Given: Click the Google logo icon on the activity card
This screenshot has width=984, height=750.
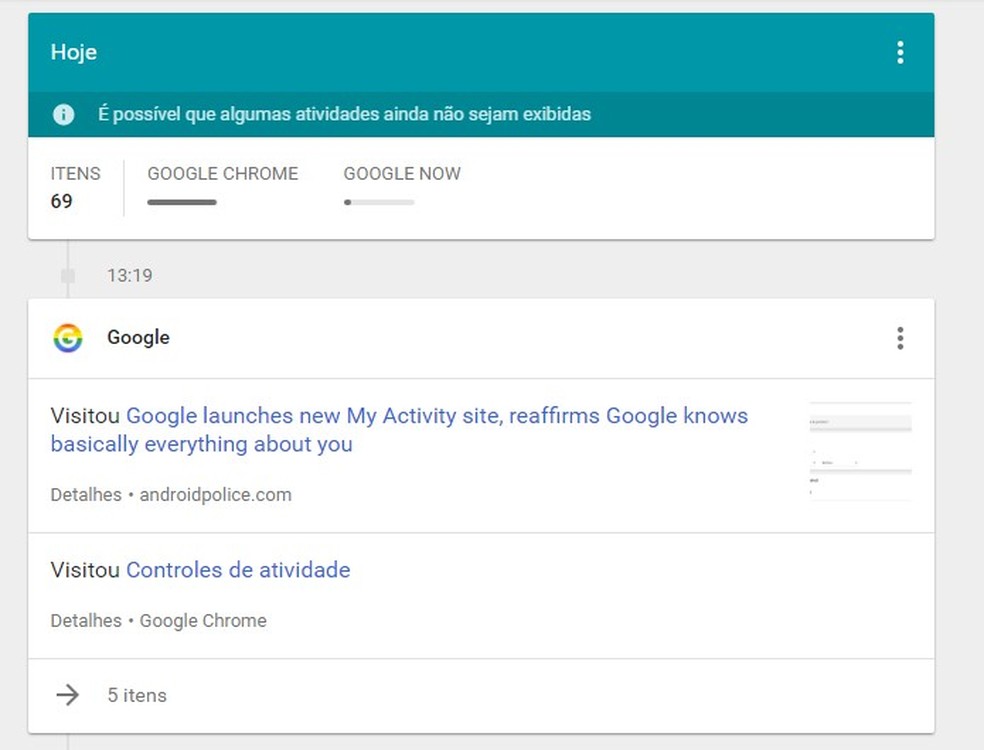Looking at the screenshot, I should point(66,338).
